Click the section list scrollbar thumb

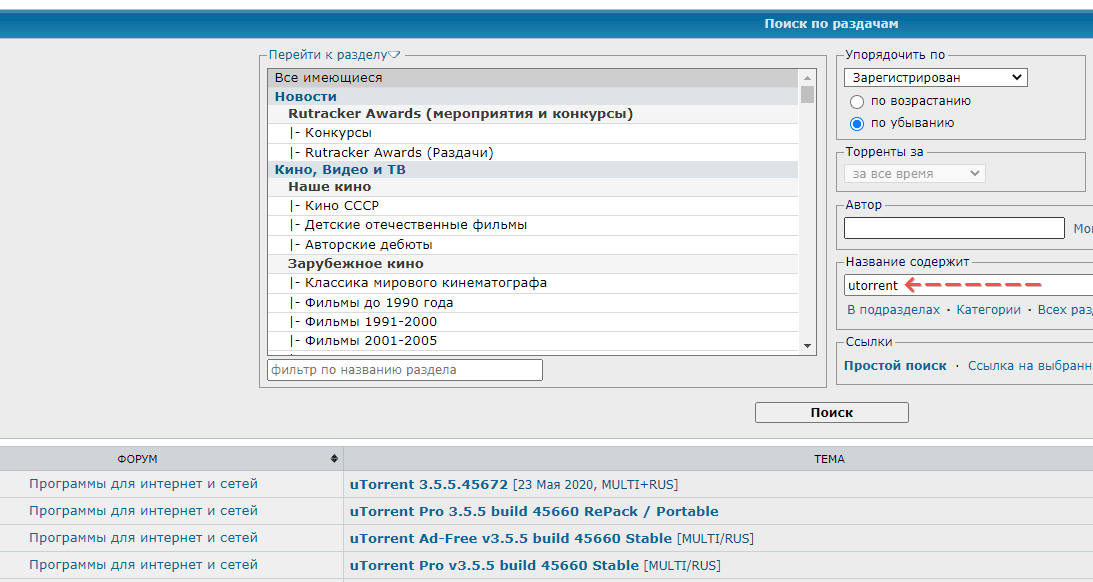coord(807,94)
